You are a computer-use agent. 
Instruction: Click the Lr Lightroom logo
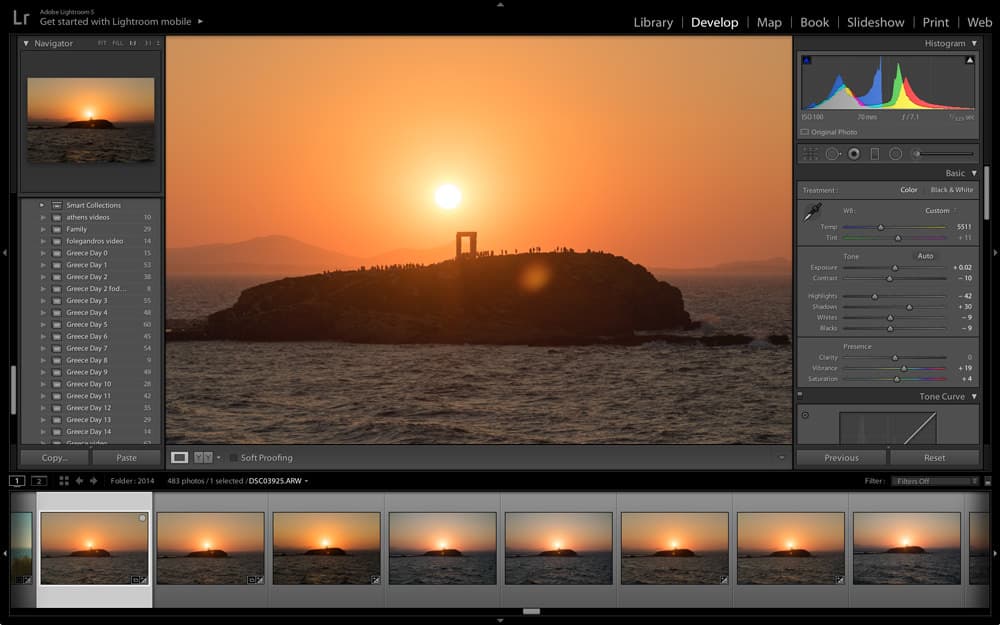[x=21, y=17]
